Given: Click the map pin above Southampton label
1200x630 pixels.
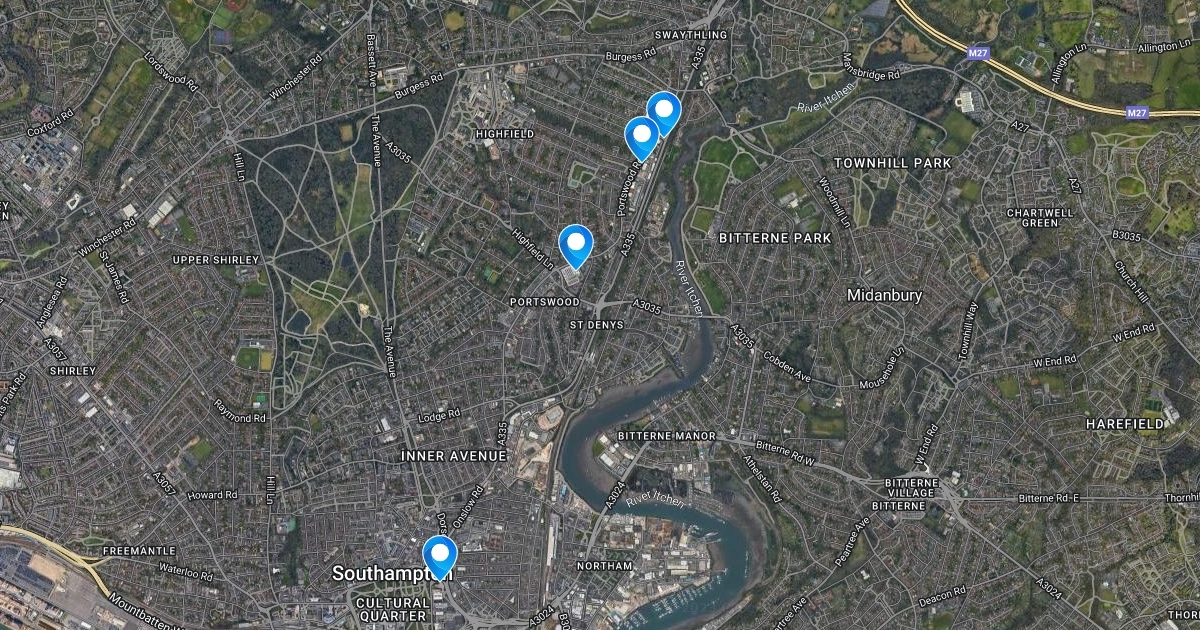Looking at the screenshot, I should [x=439, y=557].
